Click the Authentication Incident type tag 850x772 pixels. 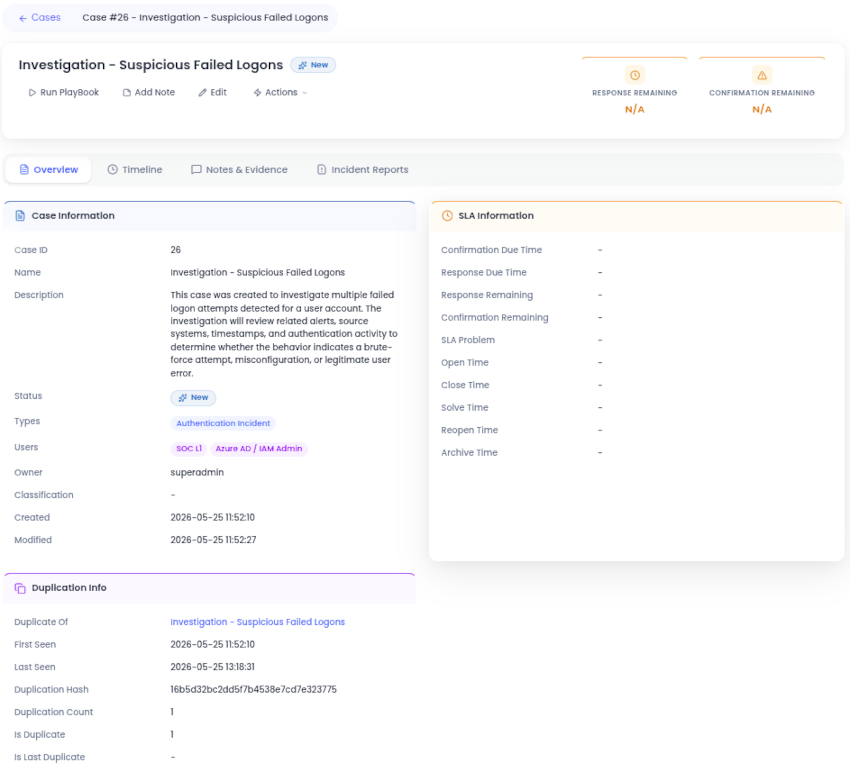point(223,423)
